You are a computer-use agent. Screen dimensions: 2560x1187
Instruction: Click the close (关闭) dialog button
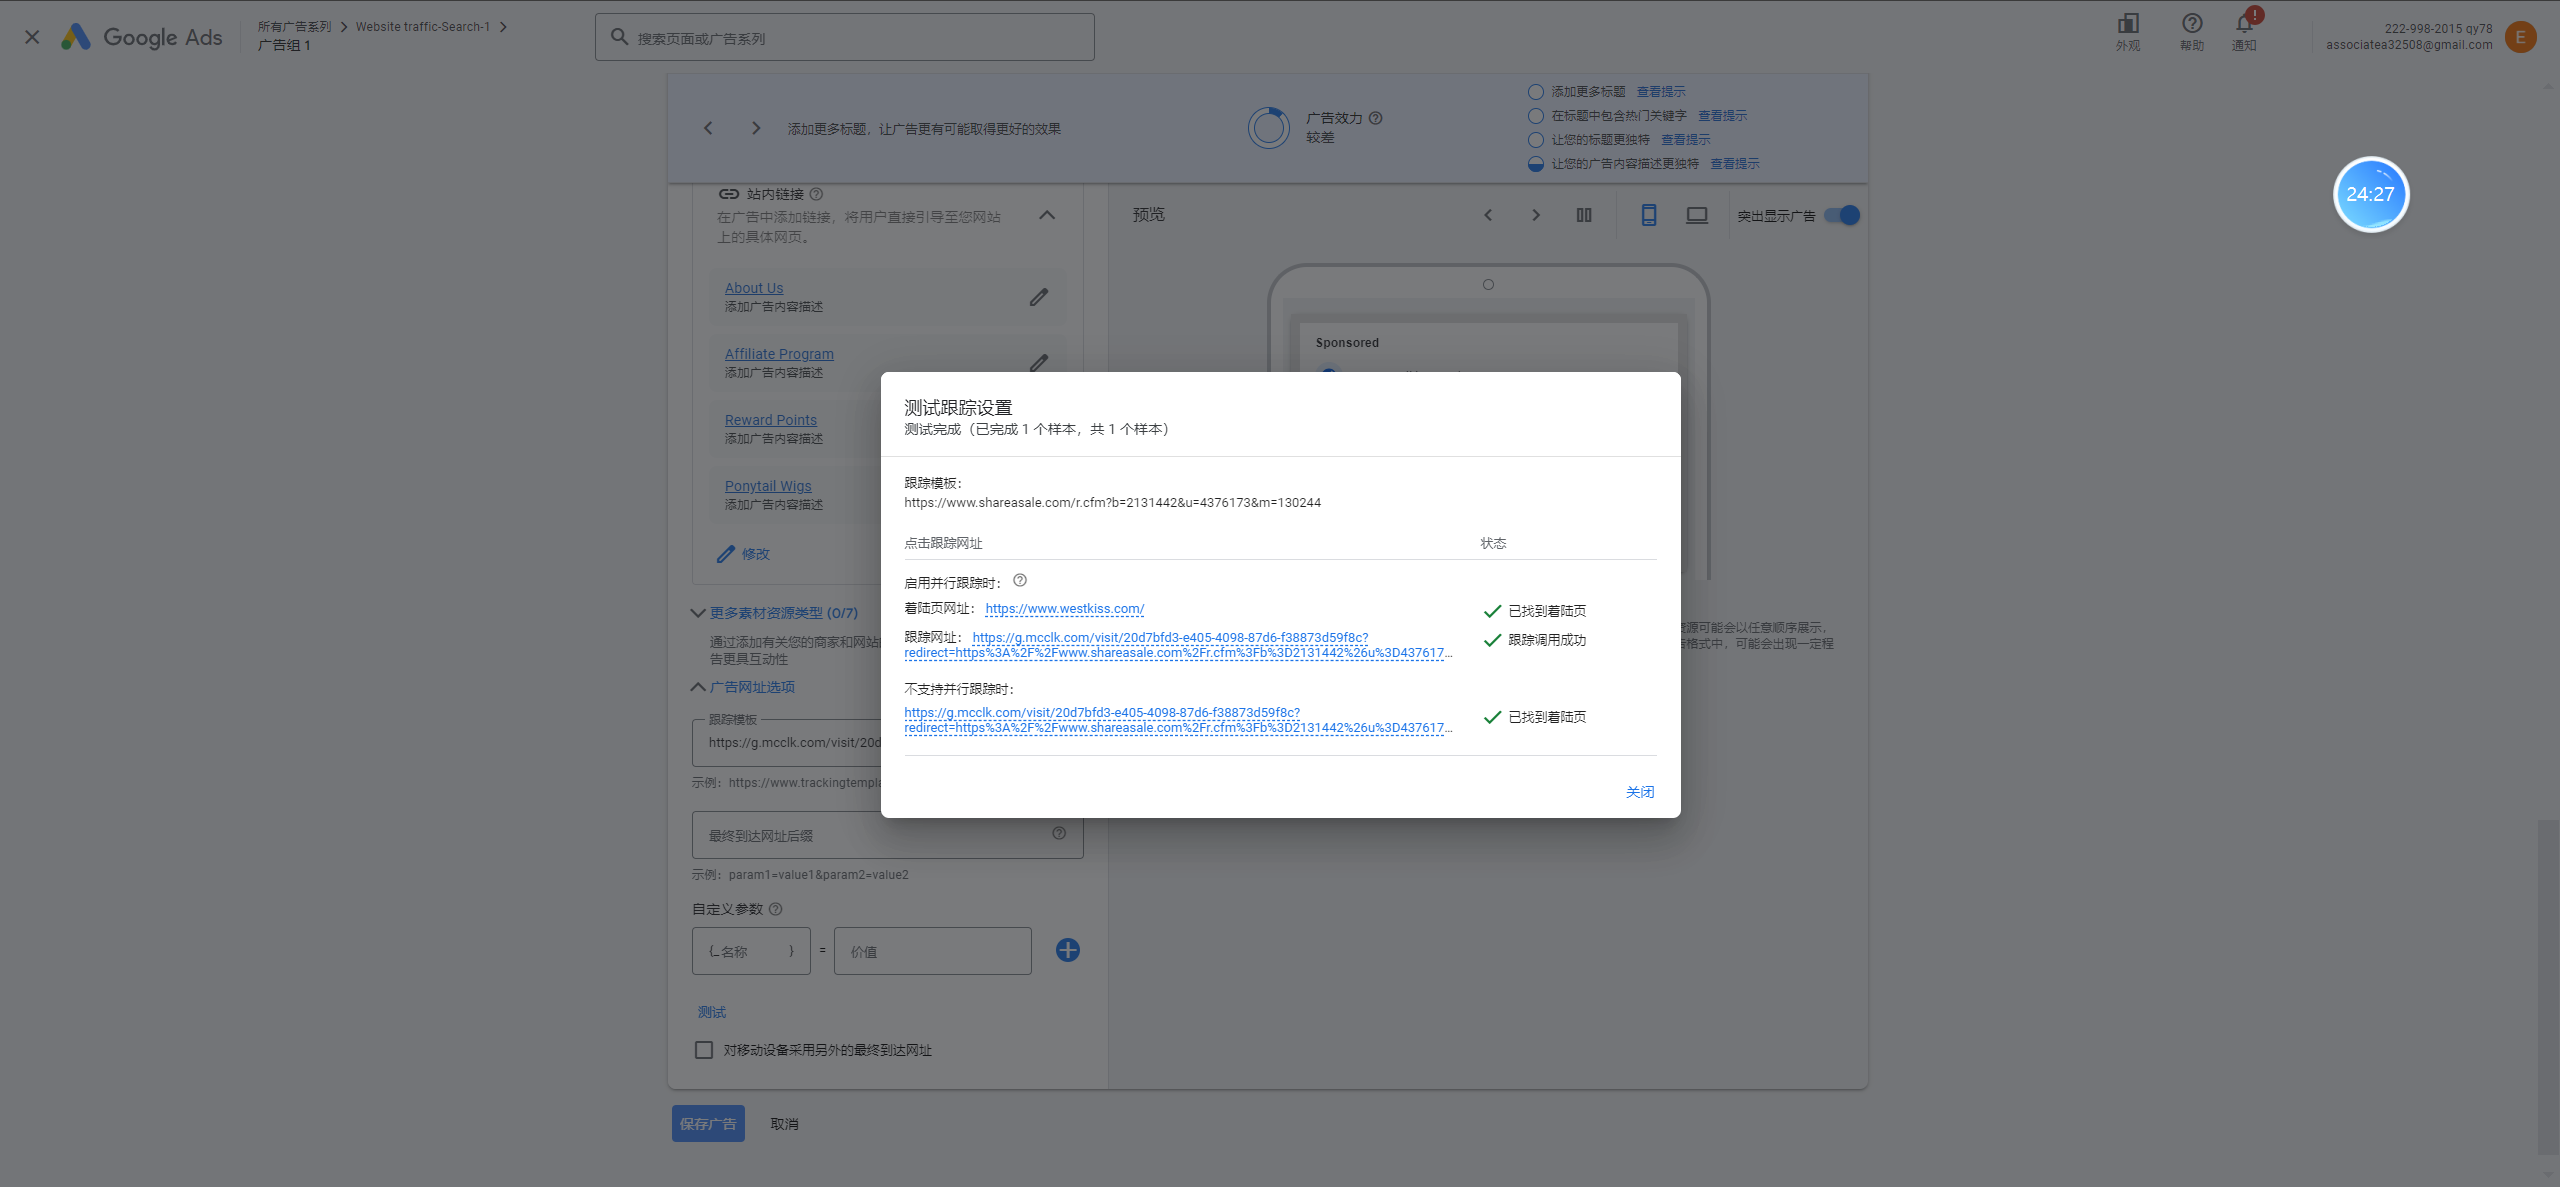click(x=1639, y=792)
